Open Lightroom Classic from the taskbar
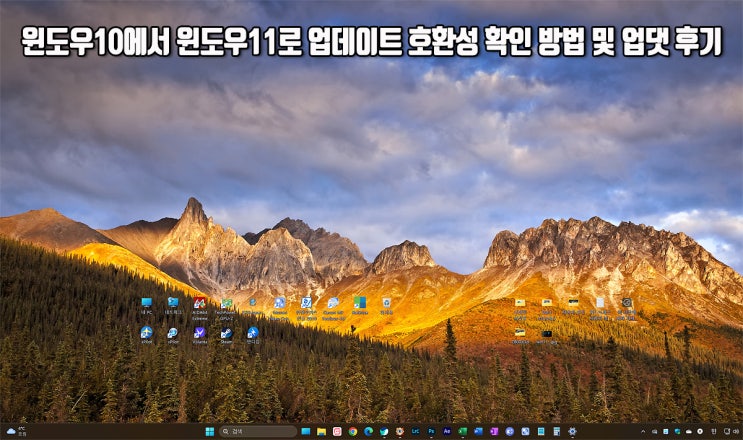This screenshot has height=440, width=743. [x=415, y=431]
